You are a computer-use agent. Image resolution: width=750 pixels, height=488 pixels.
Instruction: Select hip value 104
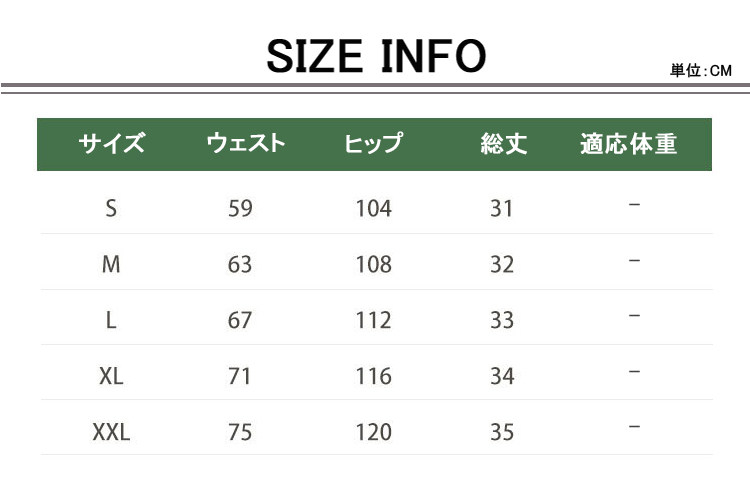(x=373, y=208)
